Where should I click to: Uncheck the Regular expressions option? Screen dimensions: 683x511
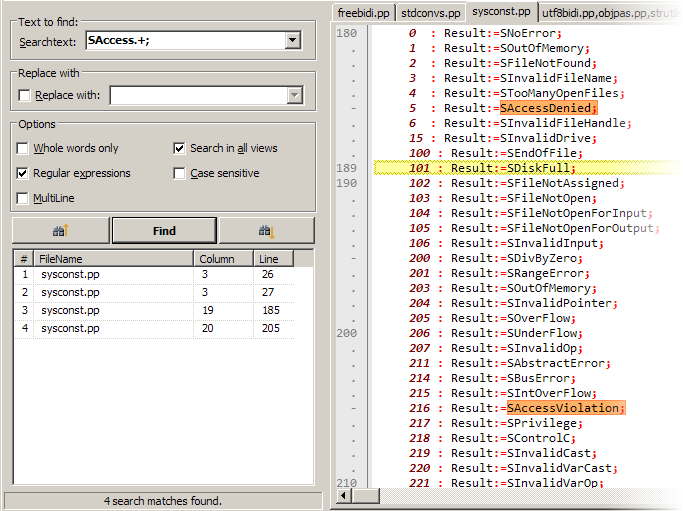point(23,173)
